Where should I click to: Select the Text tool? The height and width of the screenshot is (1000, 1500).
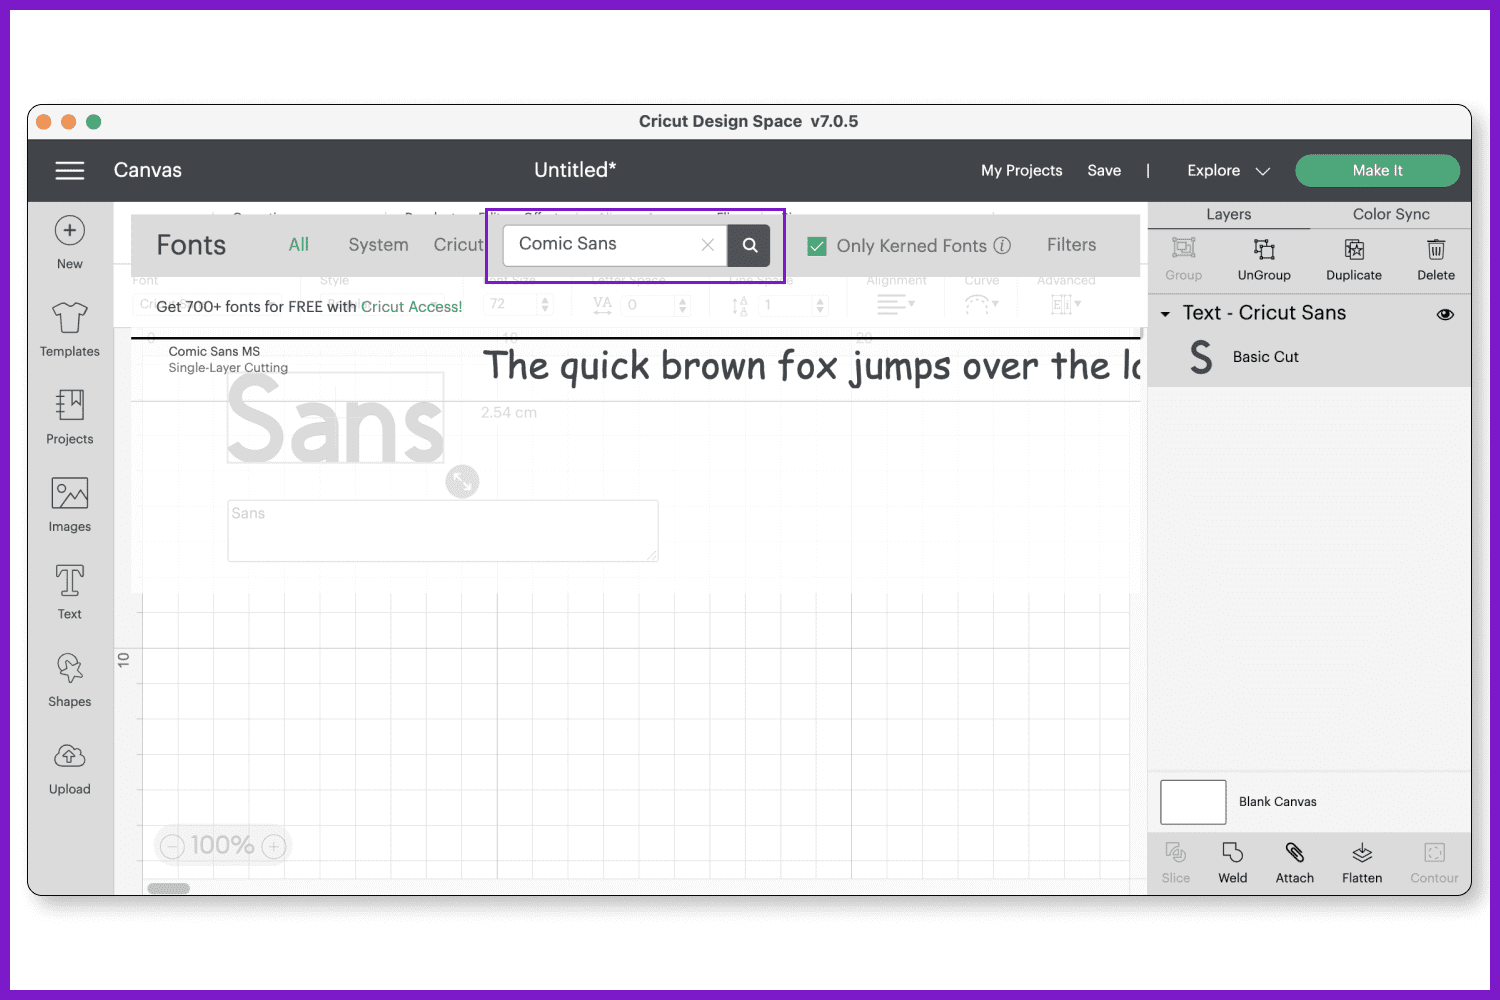(x=69, y=592)
